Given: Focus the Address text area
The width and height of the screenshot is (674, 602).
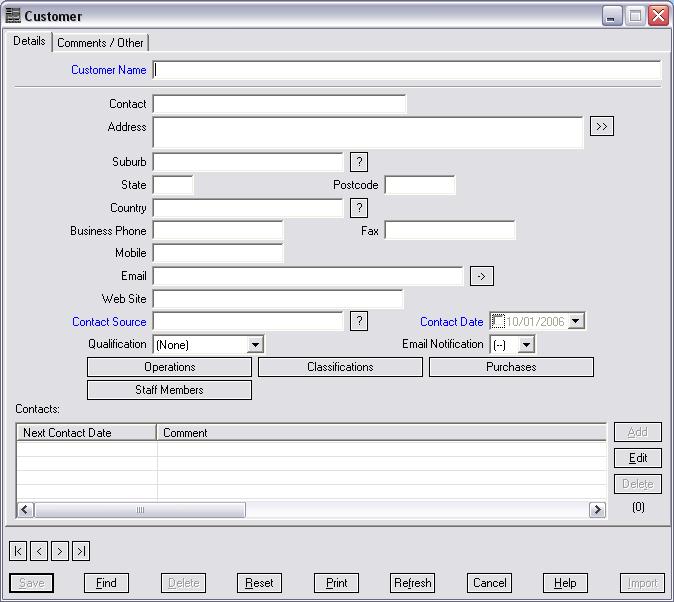Looking at the screenshot, I should 368,132.
